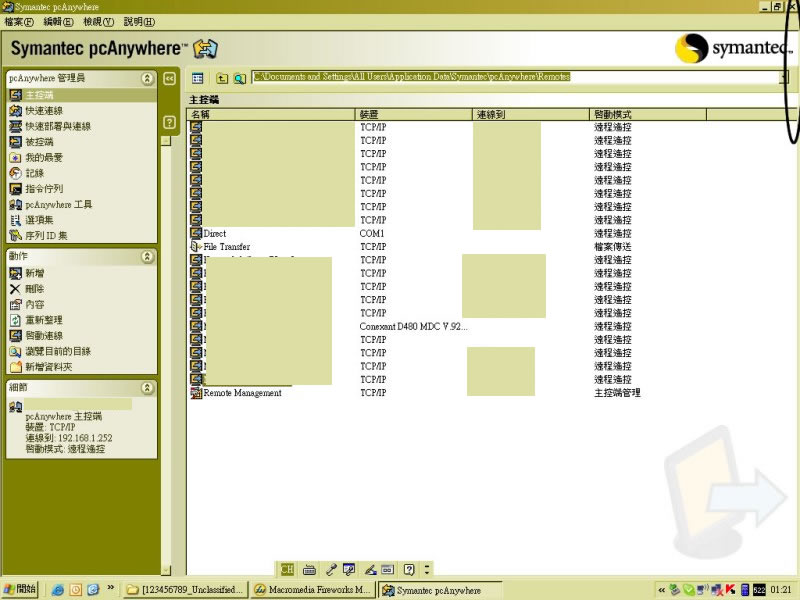Select the File Transfer item
The image size is (800, 600).
[x=227, y=247]
